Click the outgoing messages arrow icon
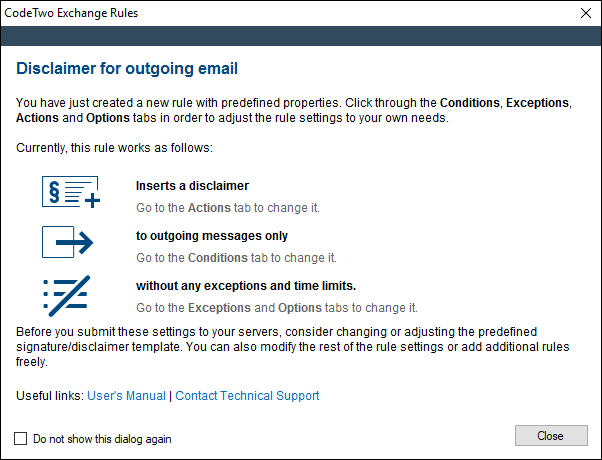Viewport: 602px width, 460px height. 68,242
